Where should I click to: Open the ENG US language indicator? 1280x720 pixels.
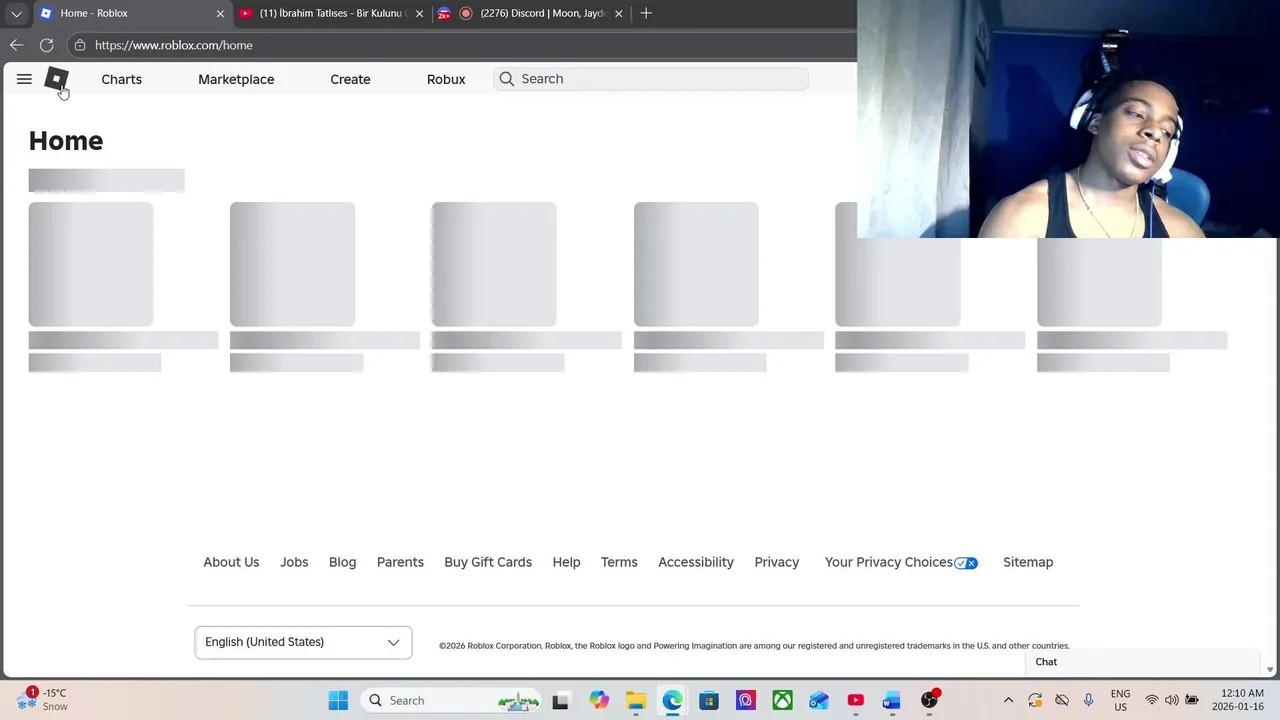(x=1120, y=700)
